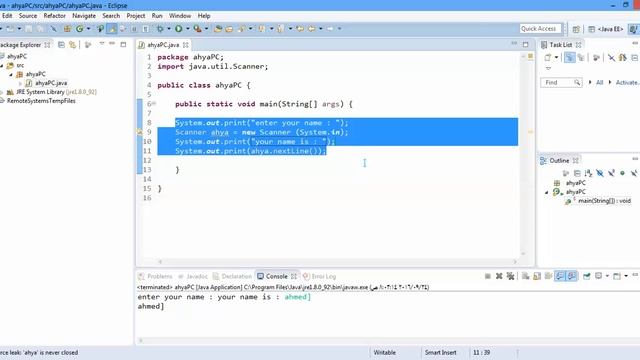The height and width of the screenshot is (360, 640).
Task: Collapse the ahyaPC package node
Action: (x=11, y=74)
